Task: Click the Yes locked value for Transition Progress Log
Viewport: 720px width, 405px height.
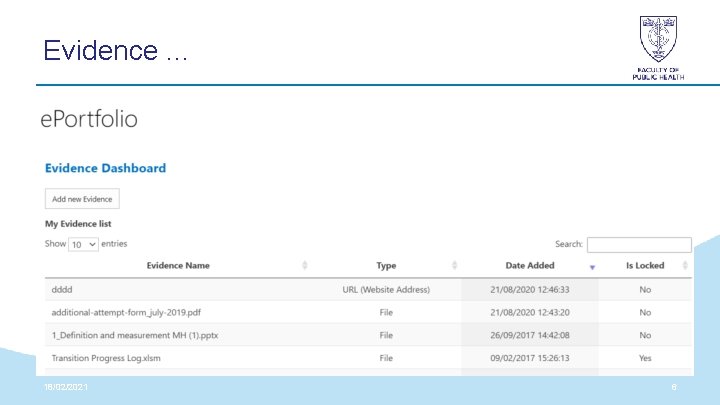Action: click(645, 358)
